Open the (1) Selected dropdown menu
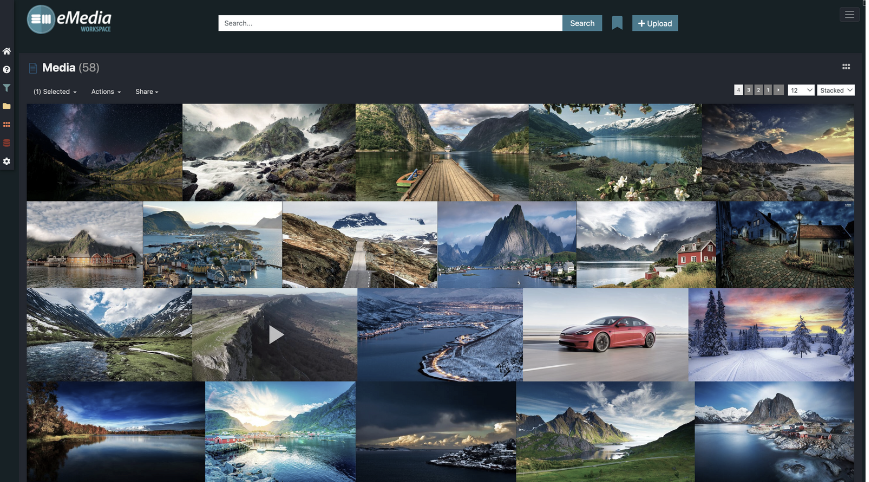This screenshot has height=482, width=869. [55, 92]
